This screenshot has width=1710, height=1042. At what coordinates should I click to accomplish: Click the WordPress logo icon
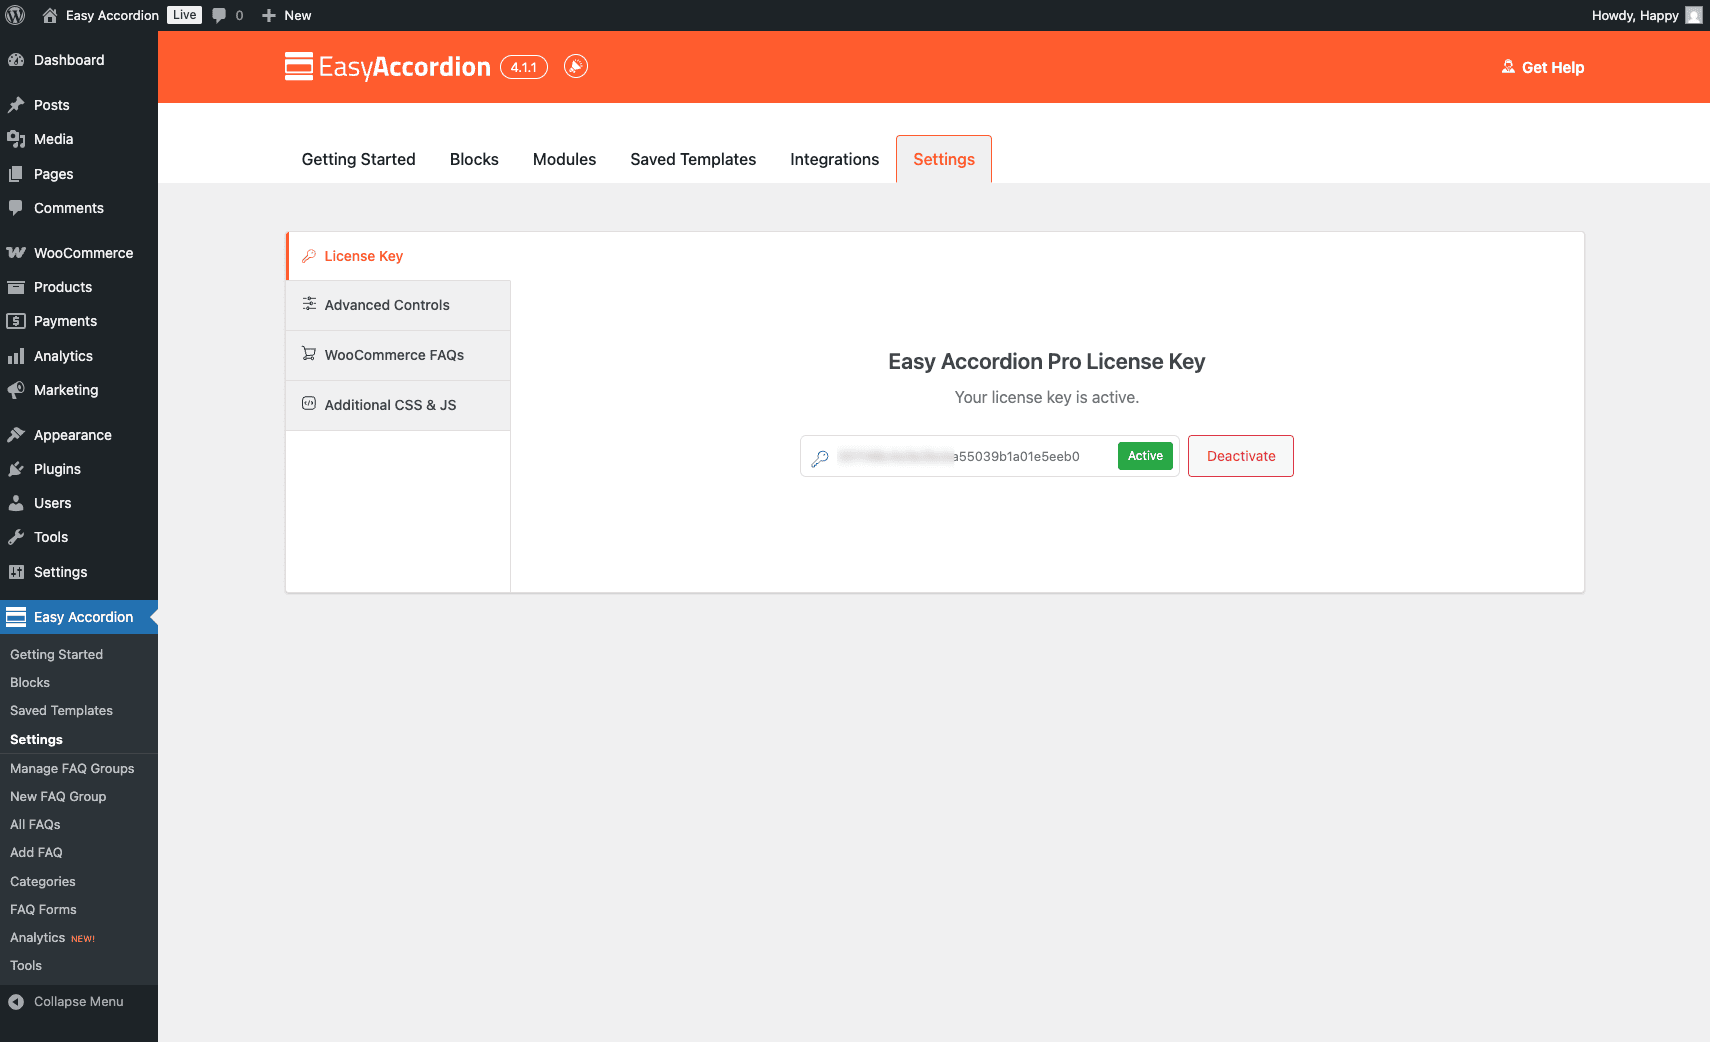click(15, 15)
